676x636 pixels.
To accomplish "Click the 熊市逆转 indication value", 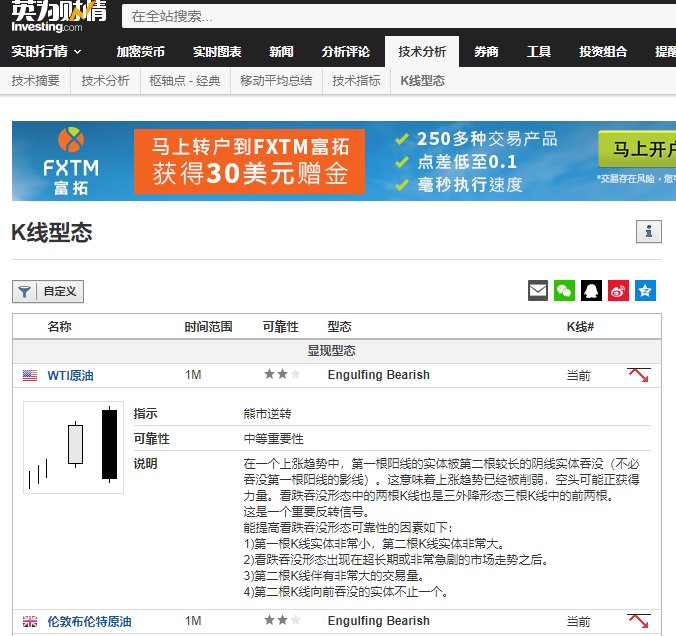I will 267,414.
